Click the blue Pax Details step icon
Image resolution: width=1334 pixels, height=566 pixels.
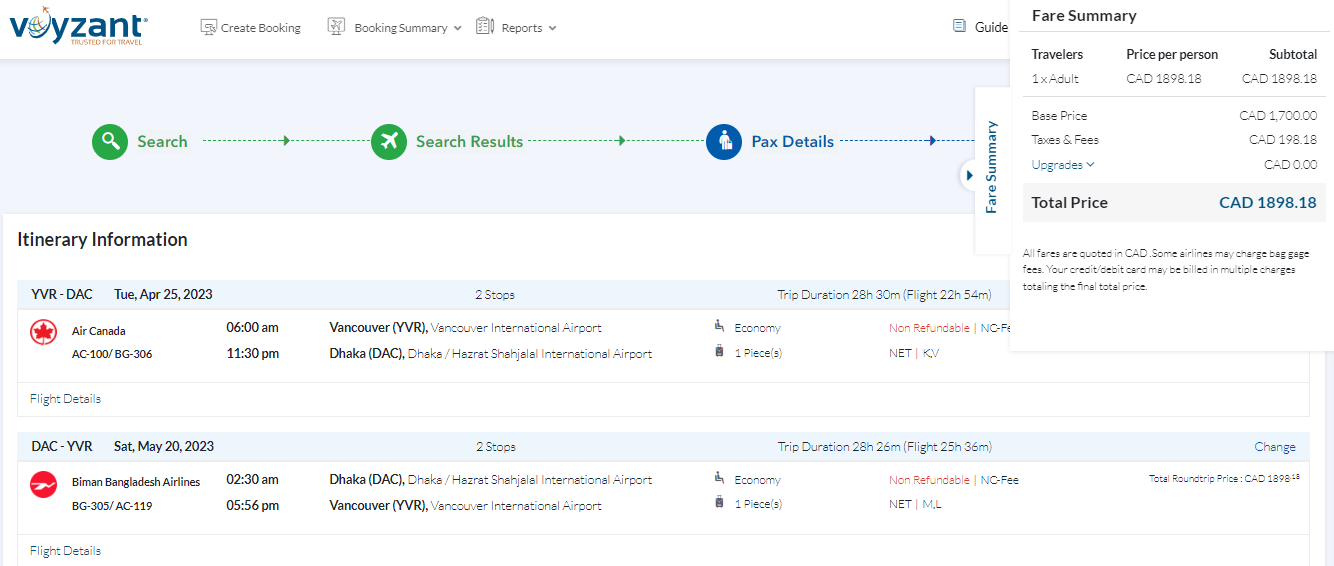pyautogui.click(x=723, y=142)
